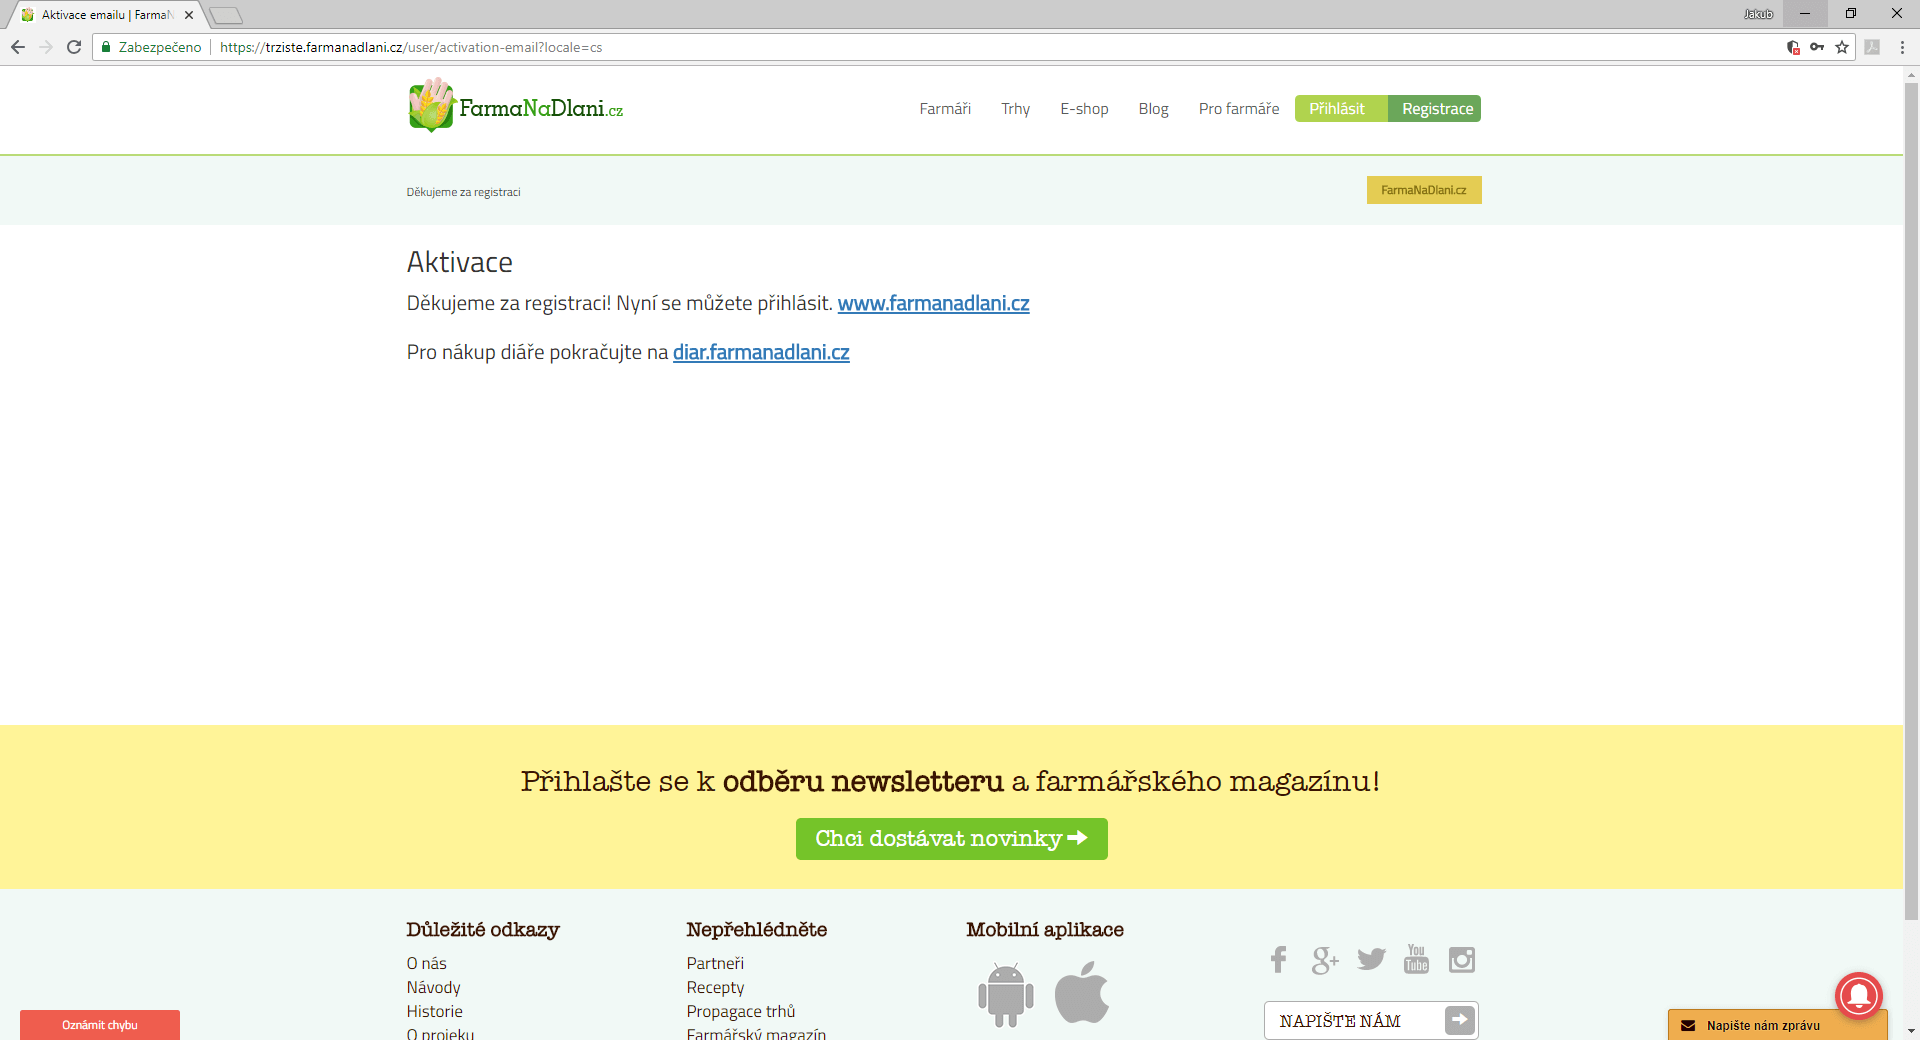1920x1040 pixels.
Task: Open the Google Plus social icon
Action: [x=1324, y=960]
